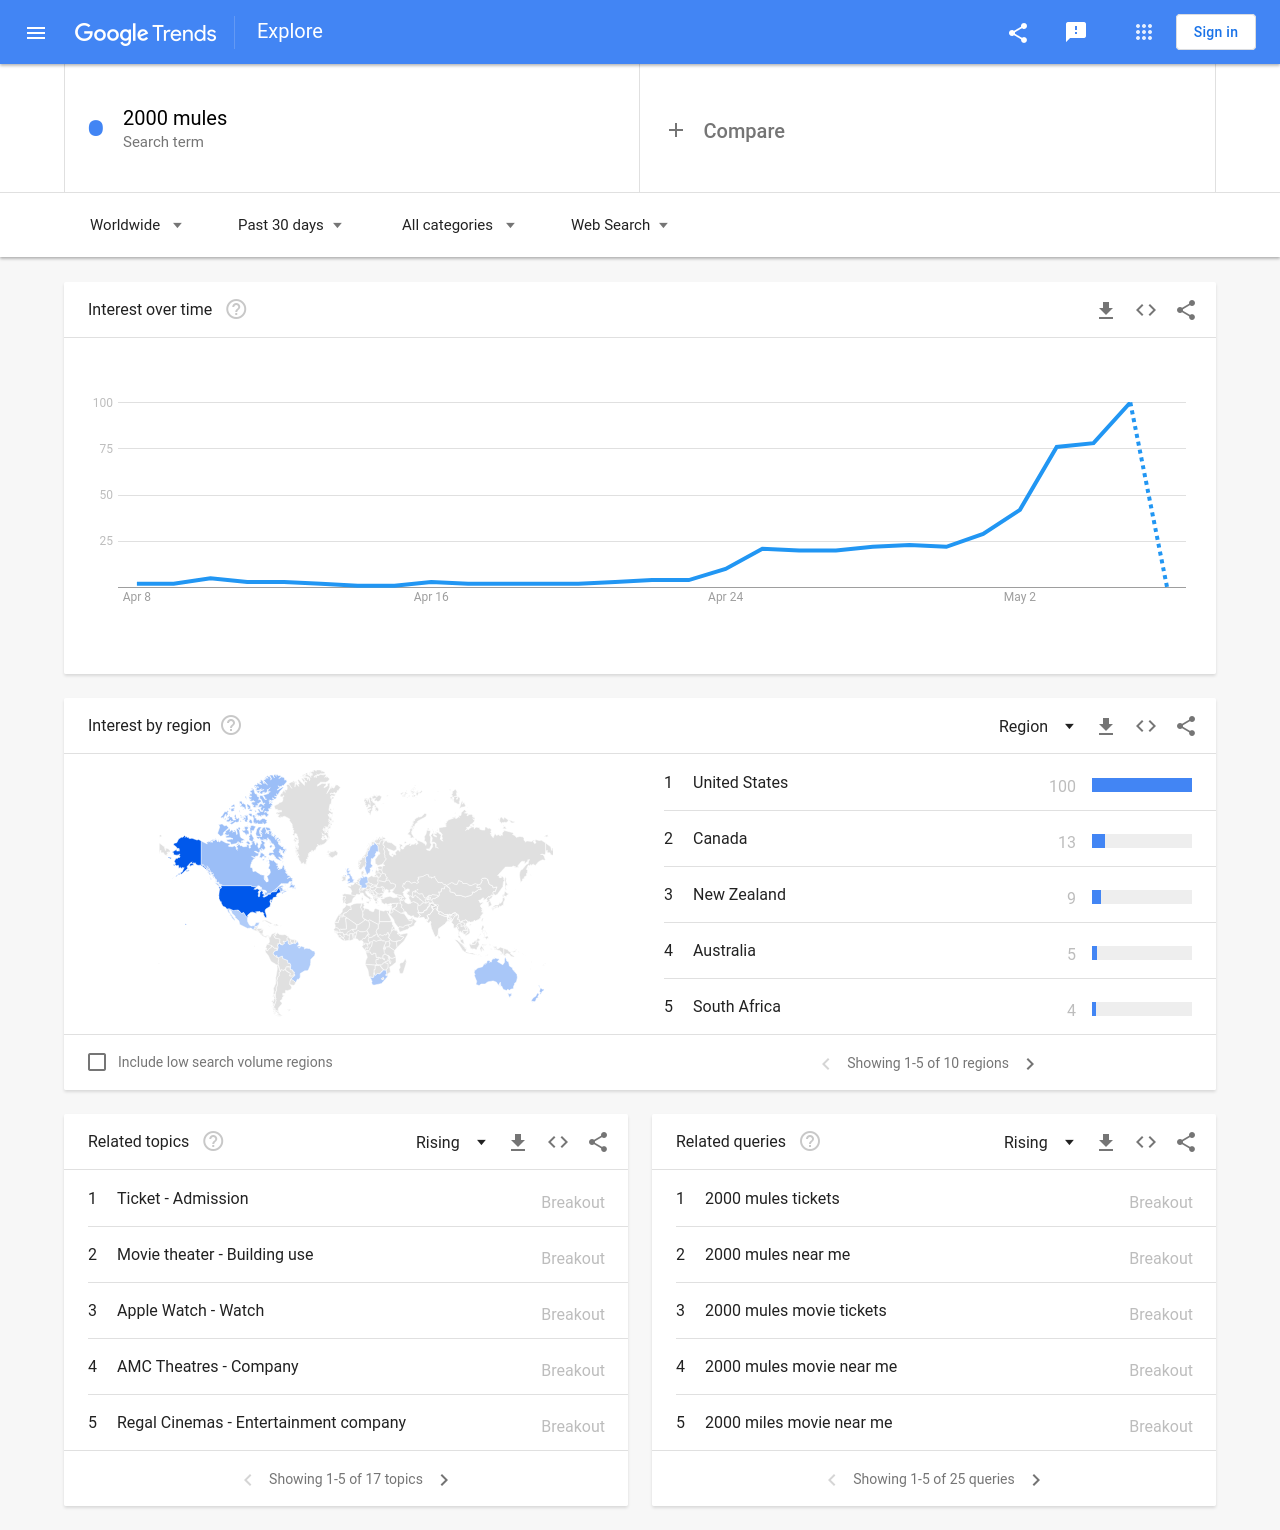The height and width of the screenshot is (1530, 1280).
Task: Embed the Related topics widget
Action: 558,1142
